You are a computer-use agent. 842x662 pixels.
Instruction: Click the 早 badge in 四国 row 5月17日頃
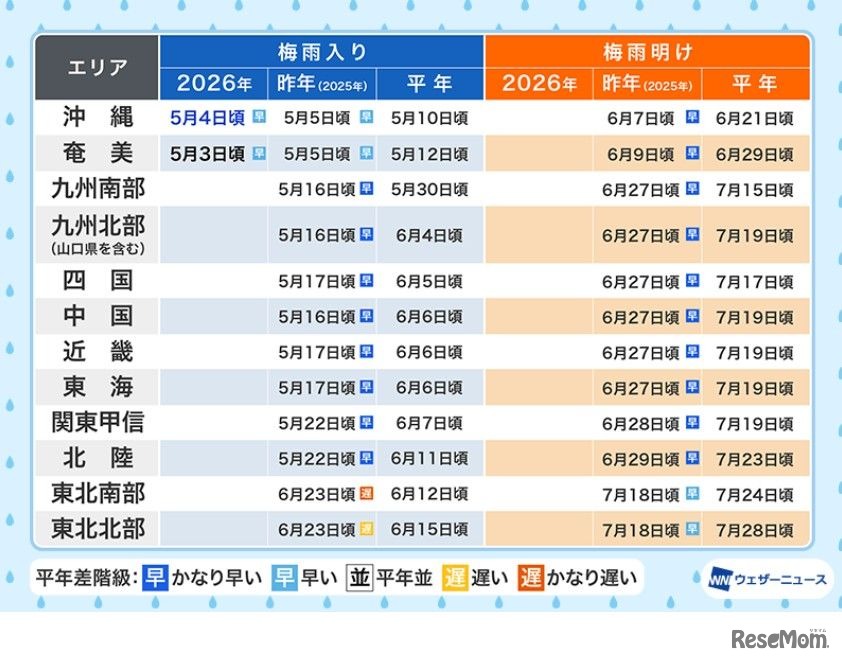(366, 280)
